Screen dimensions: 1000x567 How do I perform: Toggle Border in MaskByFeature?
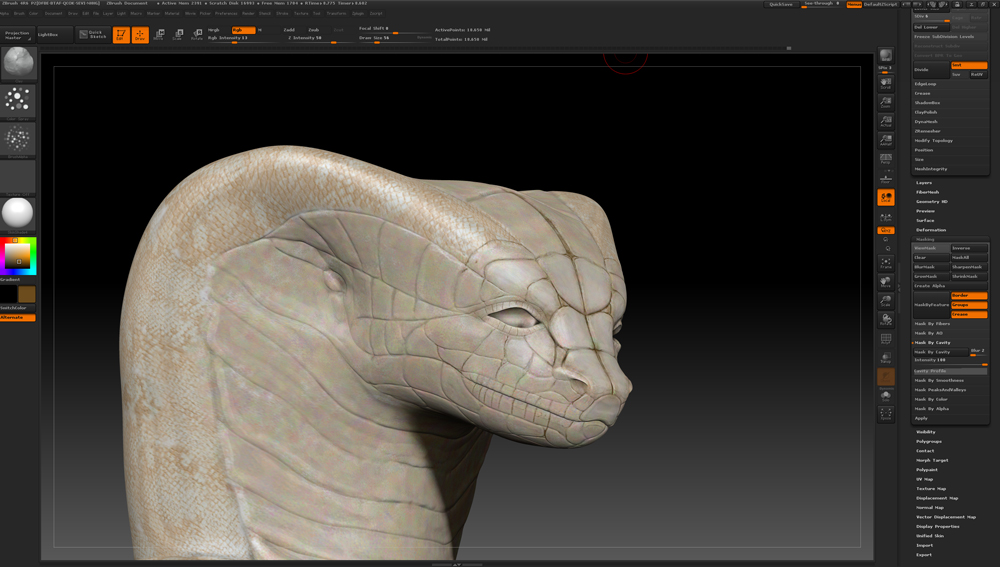969,296
